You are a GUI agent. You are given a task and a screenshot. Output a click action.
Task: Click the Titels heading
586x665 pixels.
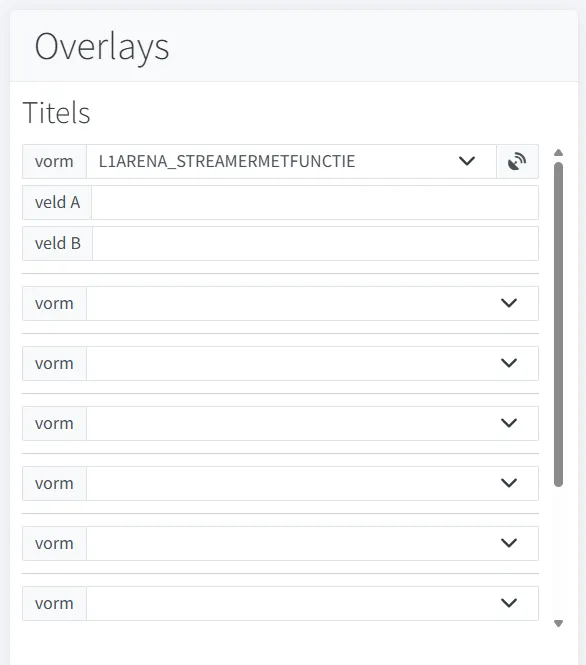[x=56, y=113]
